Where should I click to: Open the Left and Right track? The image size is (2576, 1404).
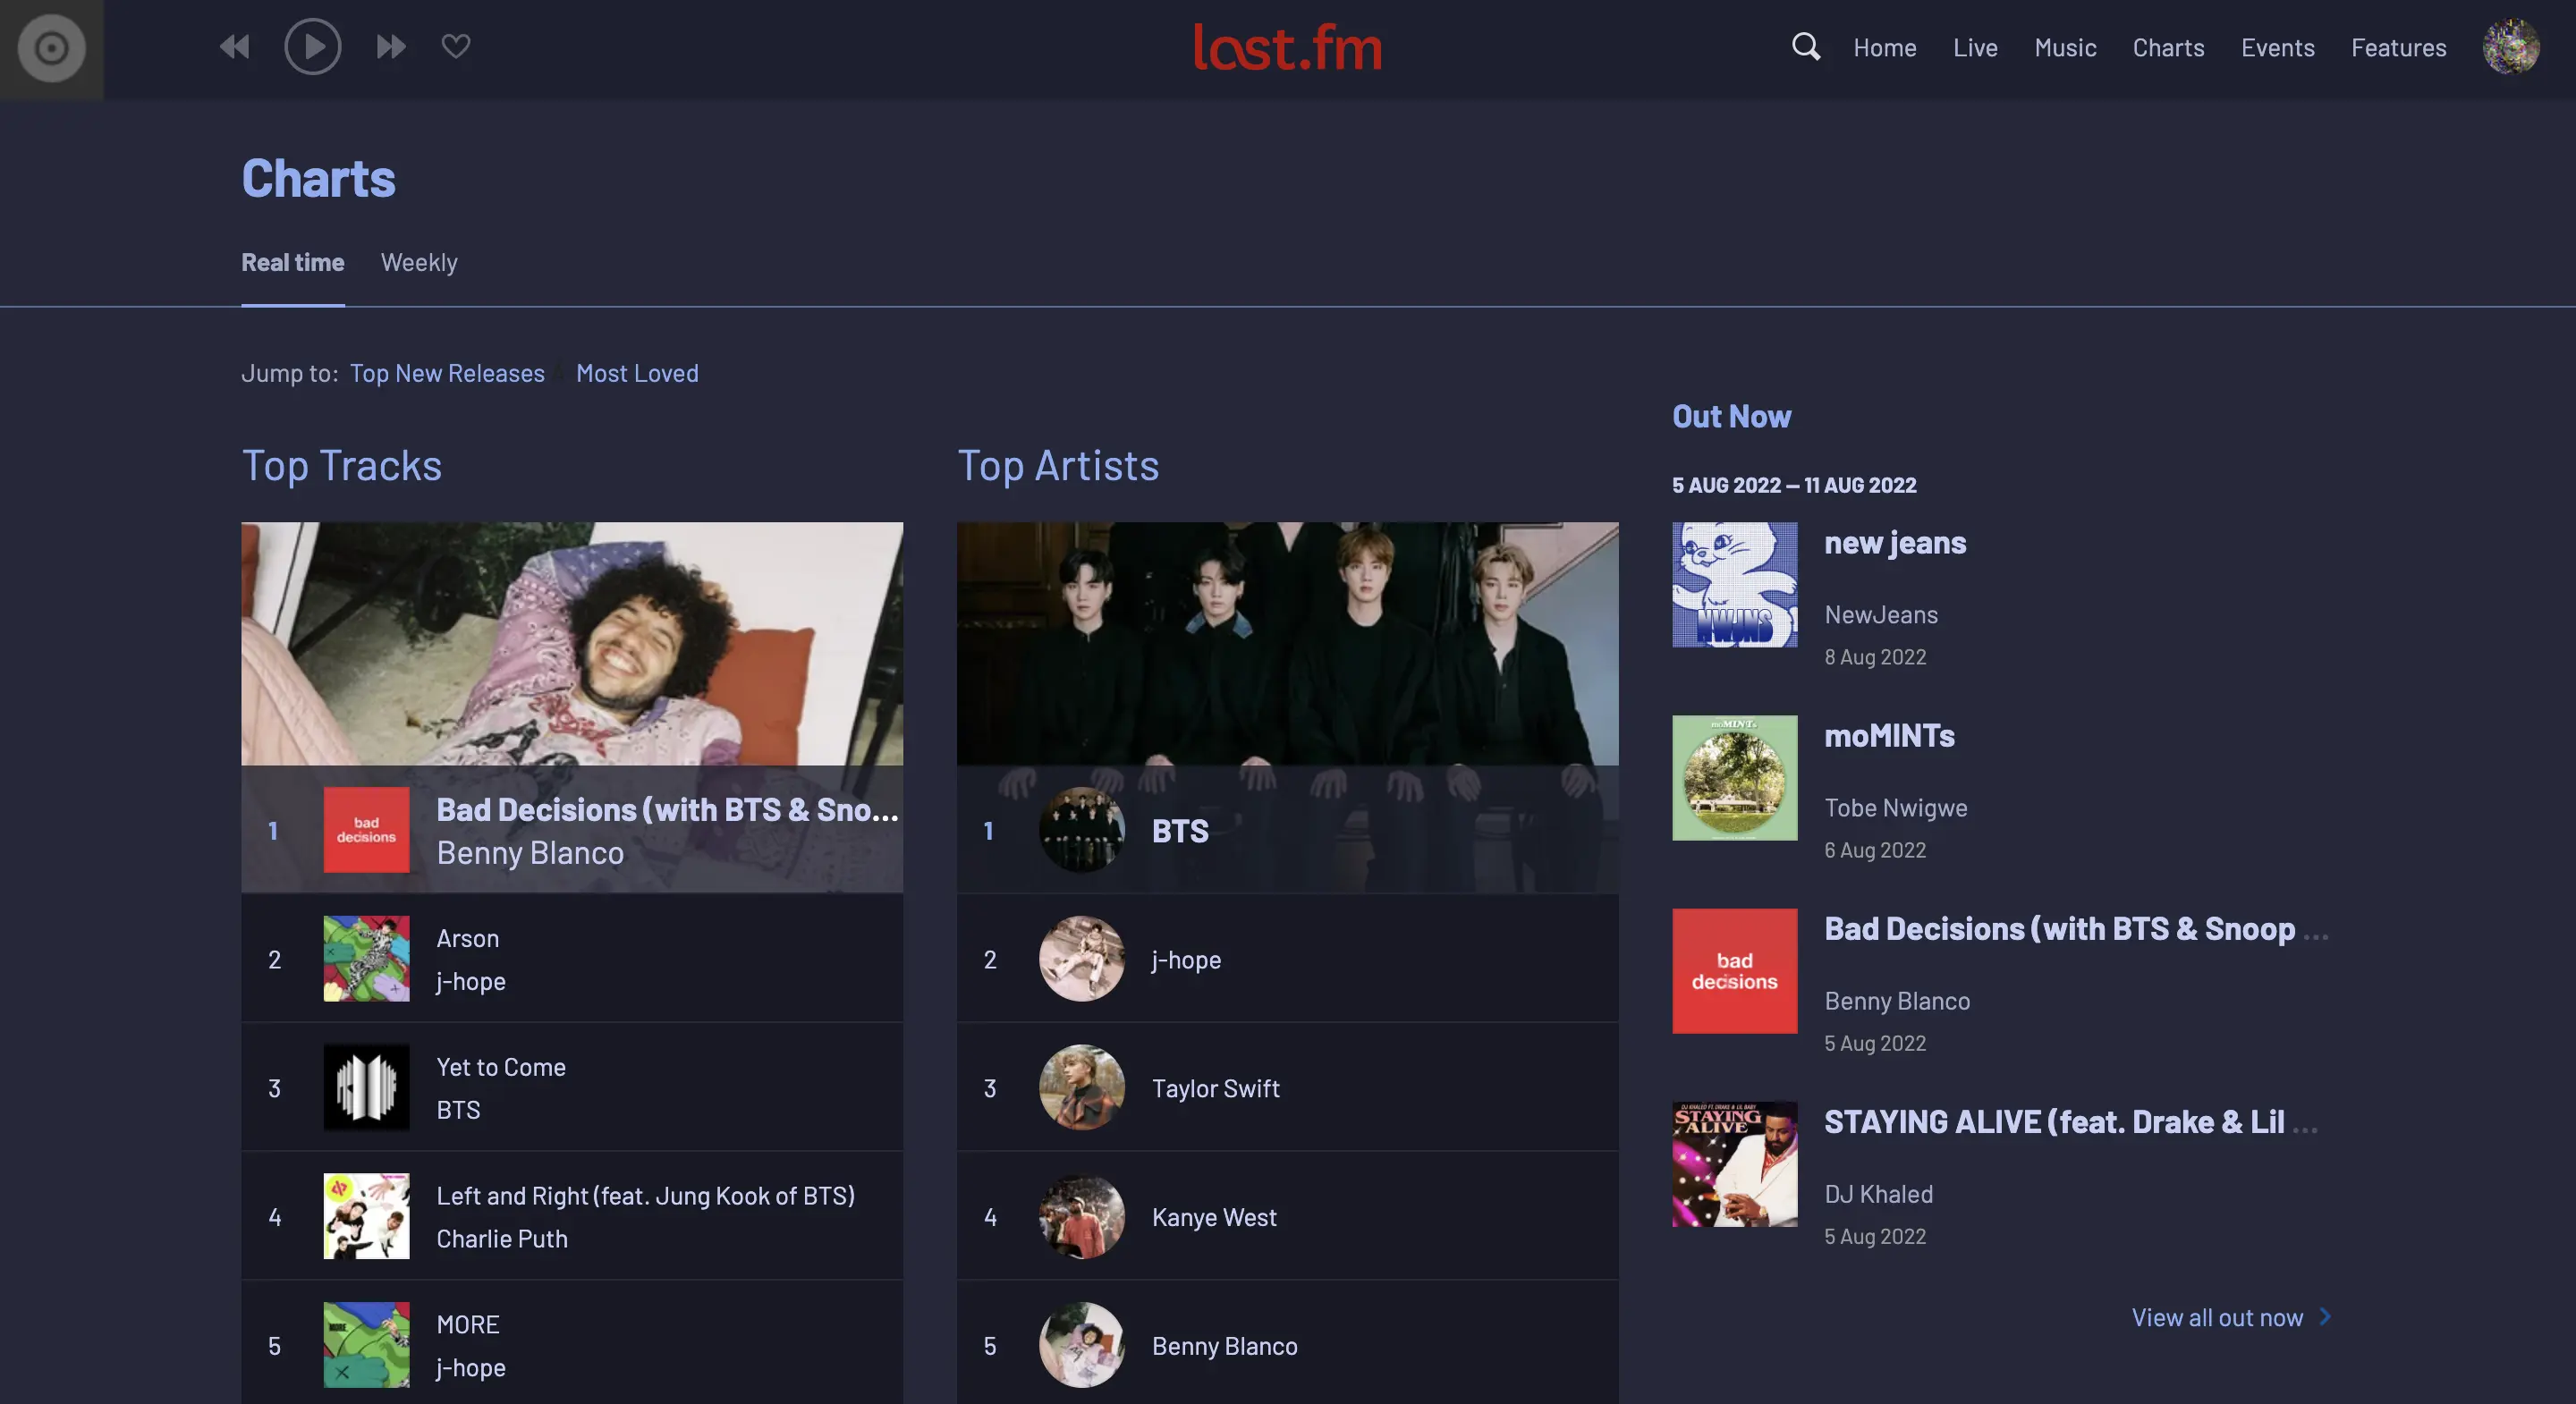pyautogui.click(x=645, y=1196)
